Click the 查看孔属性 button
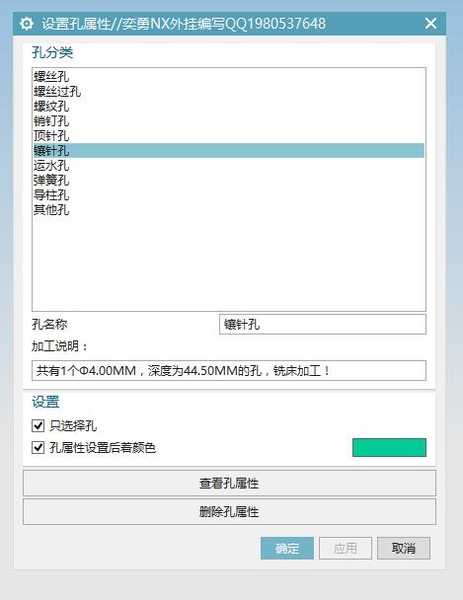The image size is (463, 600). tap(229, 483)
